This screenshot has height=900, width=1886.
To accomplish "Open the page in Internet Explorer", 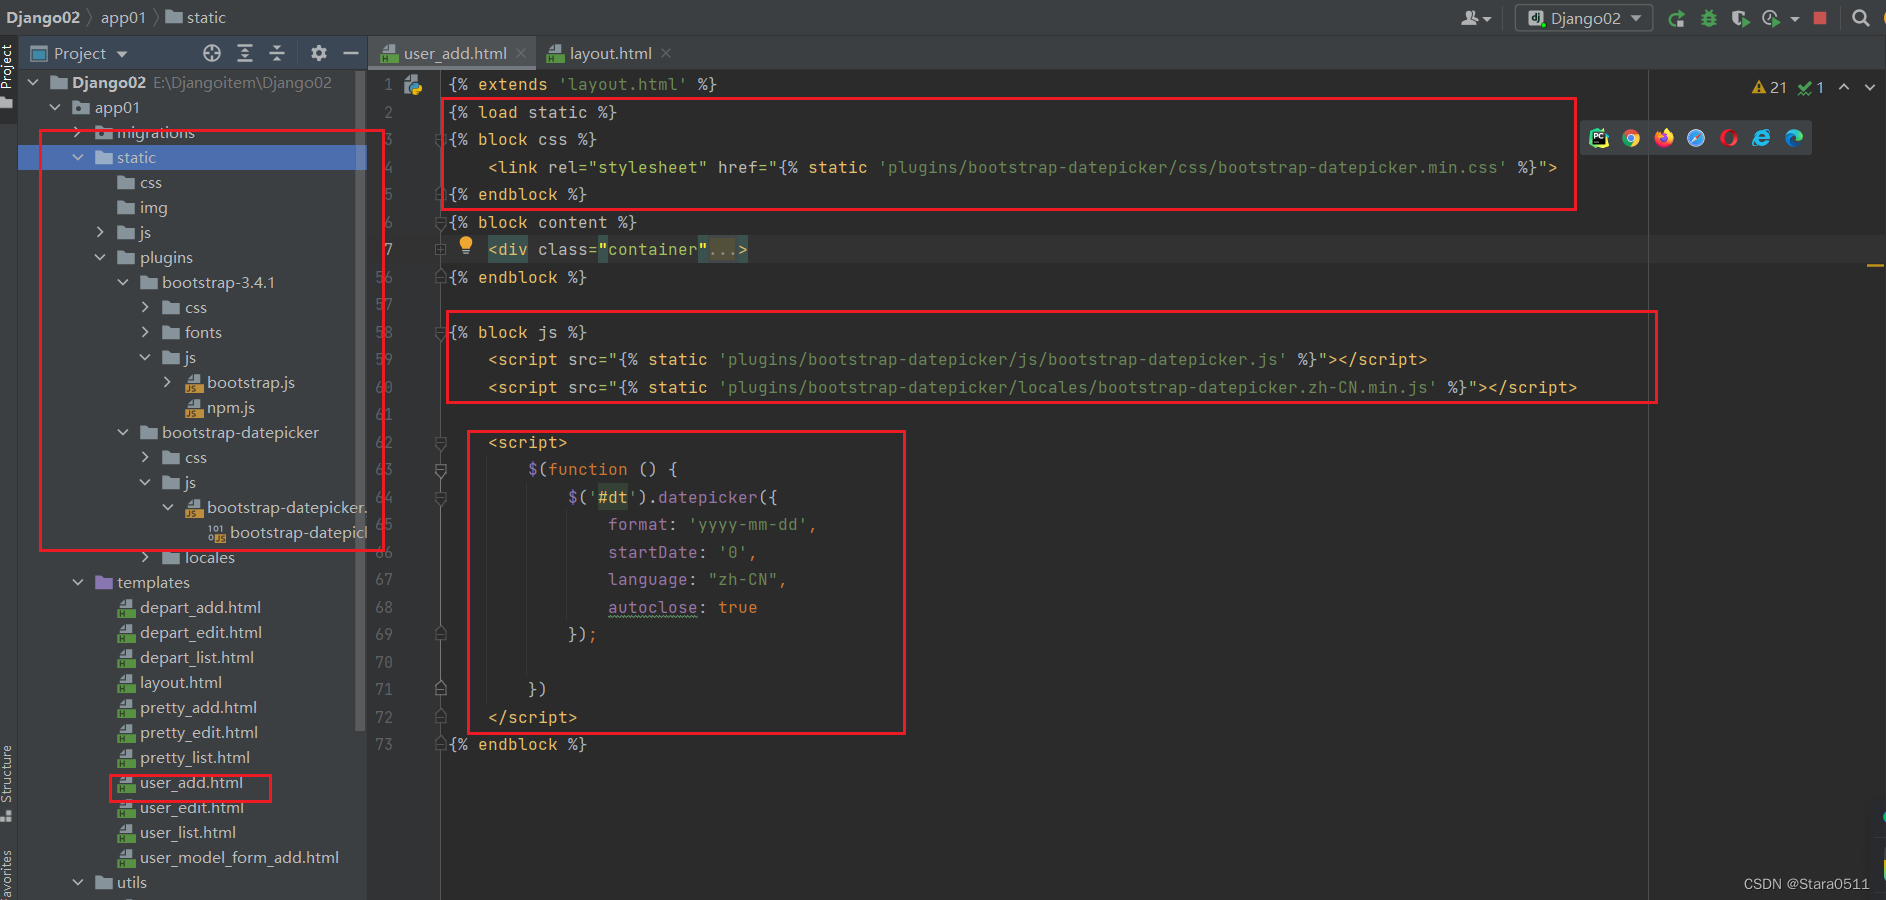I will tap(1761, 138).
